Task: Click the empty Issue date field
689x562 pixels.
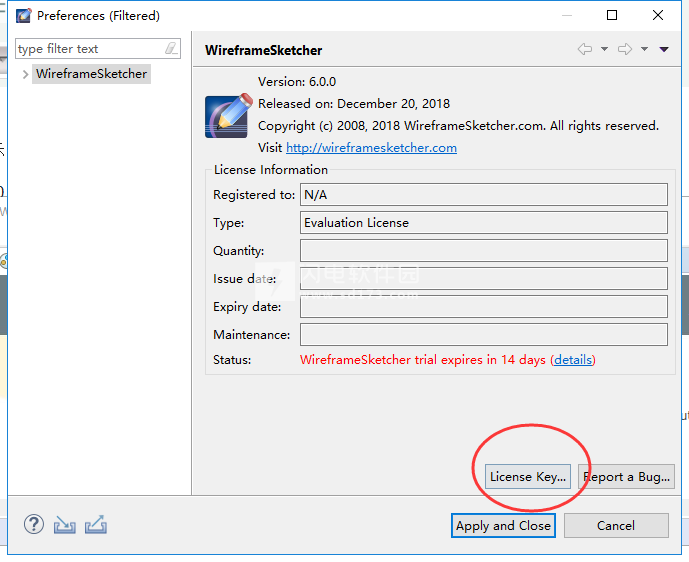Action: [x=484, y=279]
